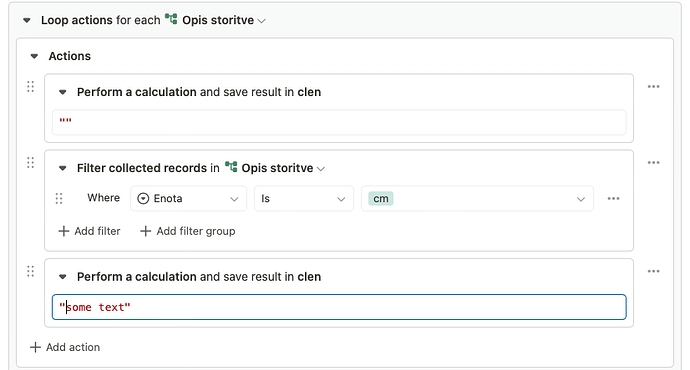Open more options for first calculation action
690x370 pixels.
point(653,87)
